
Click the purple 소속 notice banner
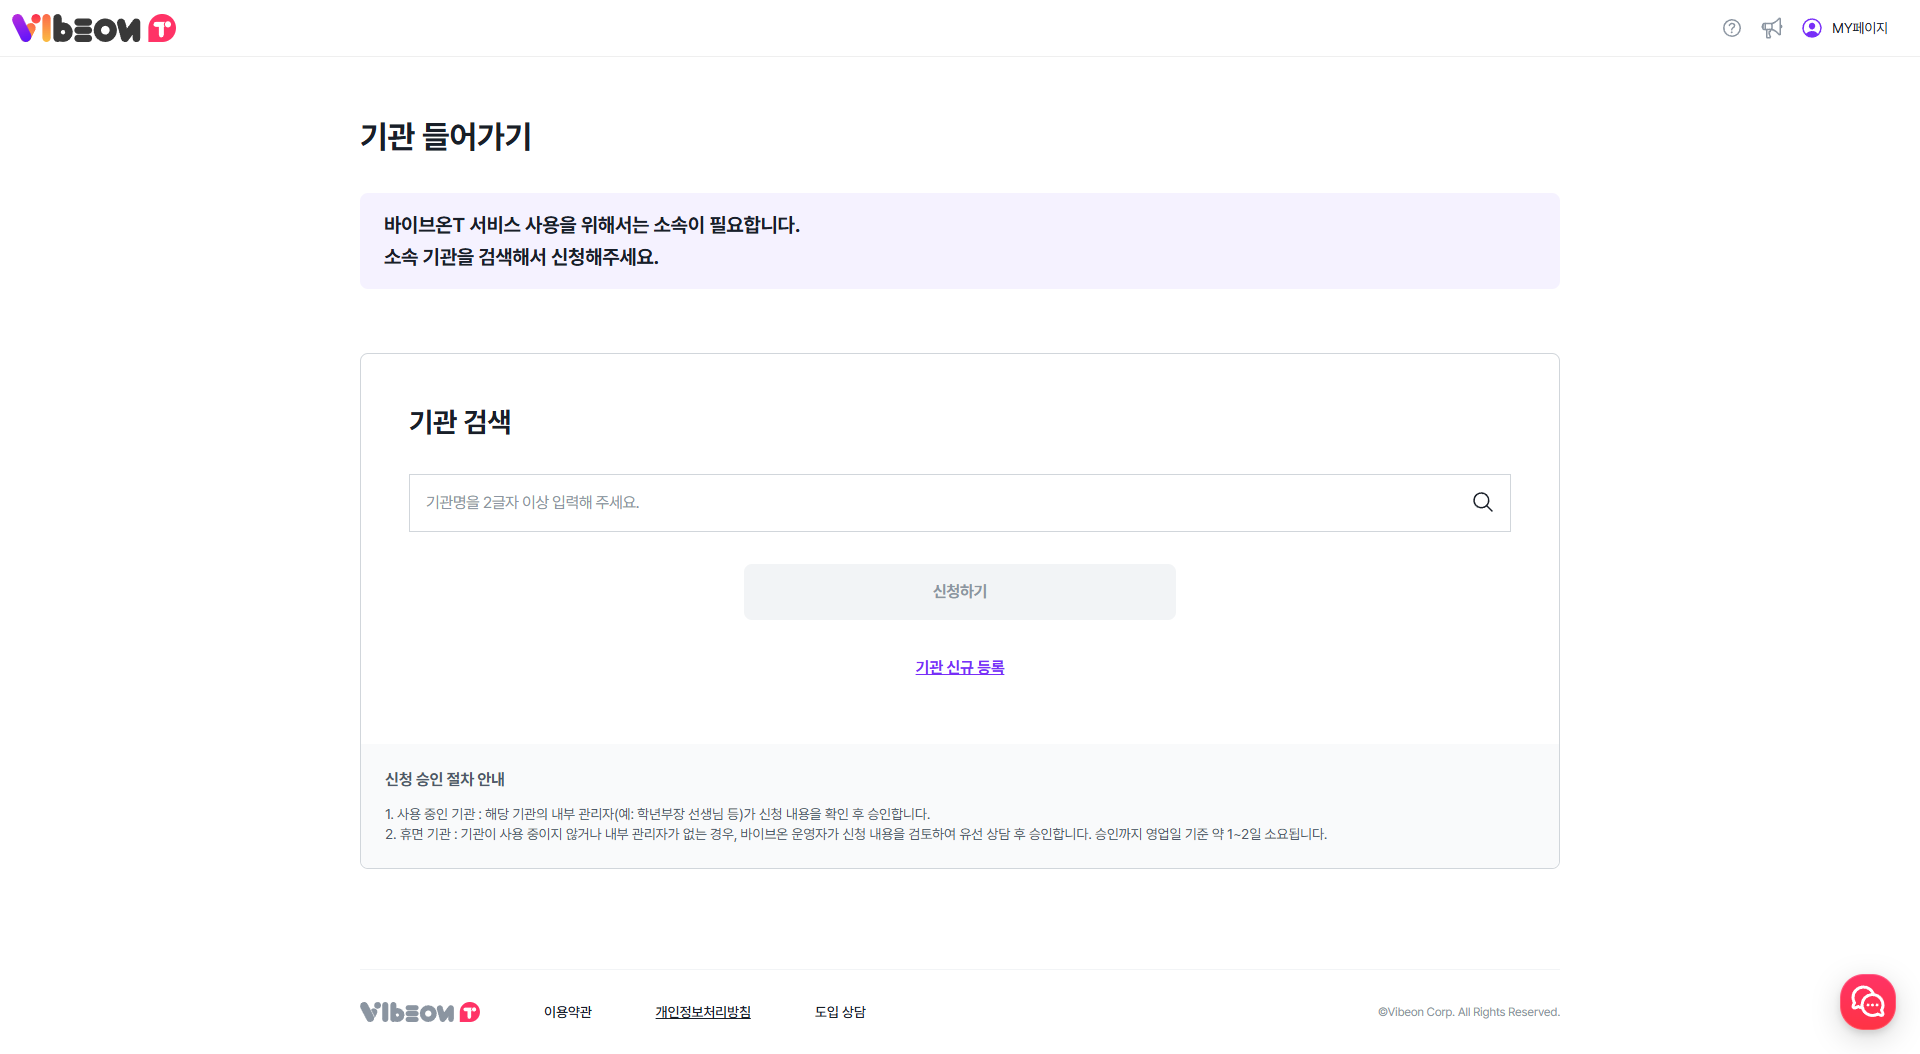click(959, 241)
